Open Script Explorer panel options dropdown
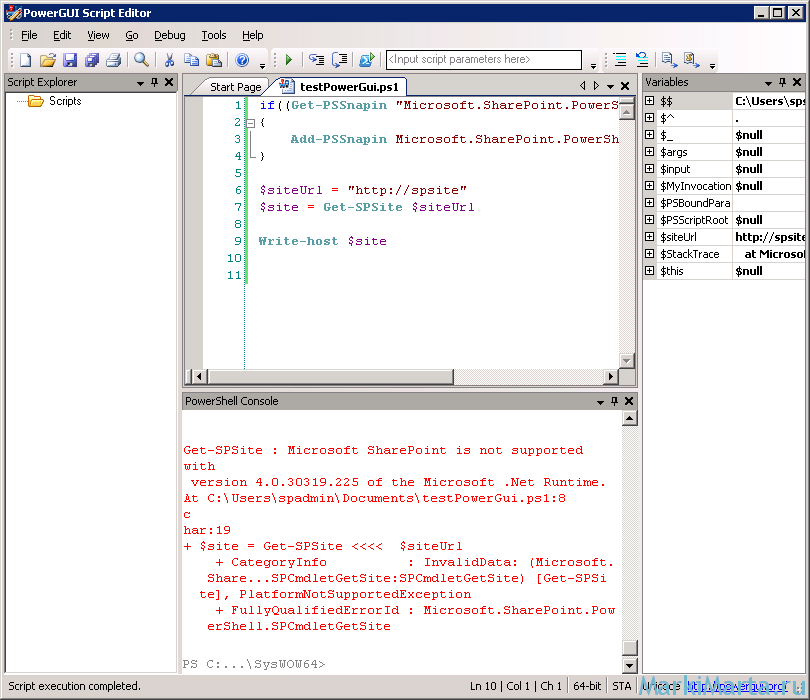The width and height of the screenshot is (810, 700). click(x=140, y=83)
